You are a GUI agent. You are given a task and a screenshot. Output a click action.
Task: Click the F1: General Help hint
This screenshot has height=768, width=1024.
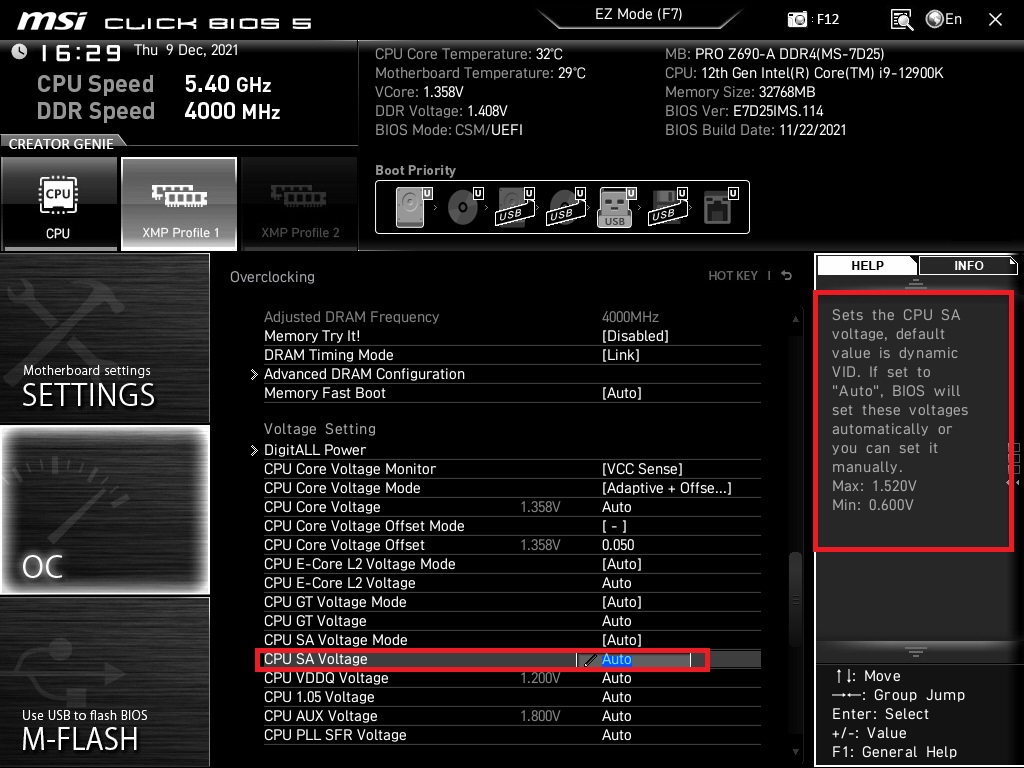point(894,752)
